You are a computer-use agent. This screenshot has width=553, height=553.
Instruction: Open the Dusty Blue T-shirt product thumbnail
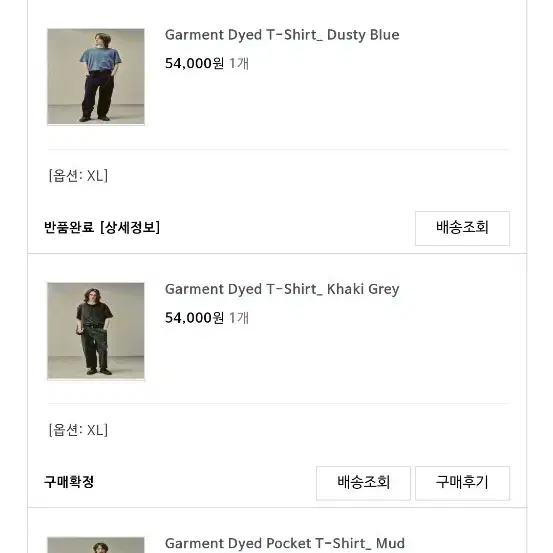coord(96,77)
